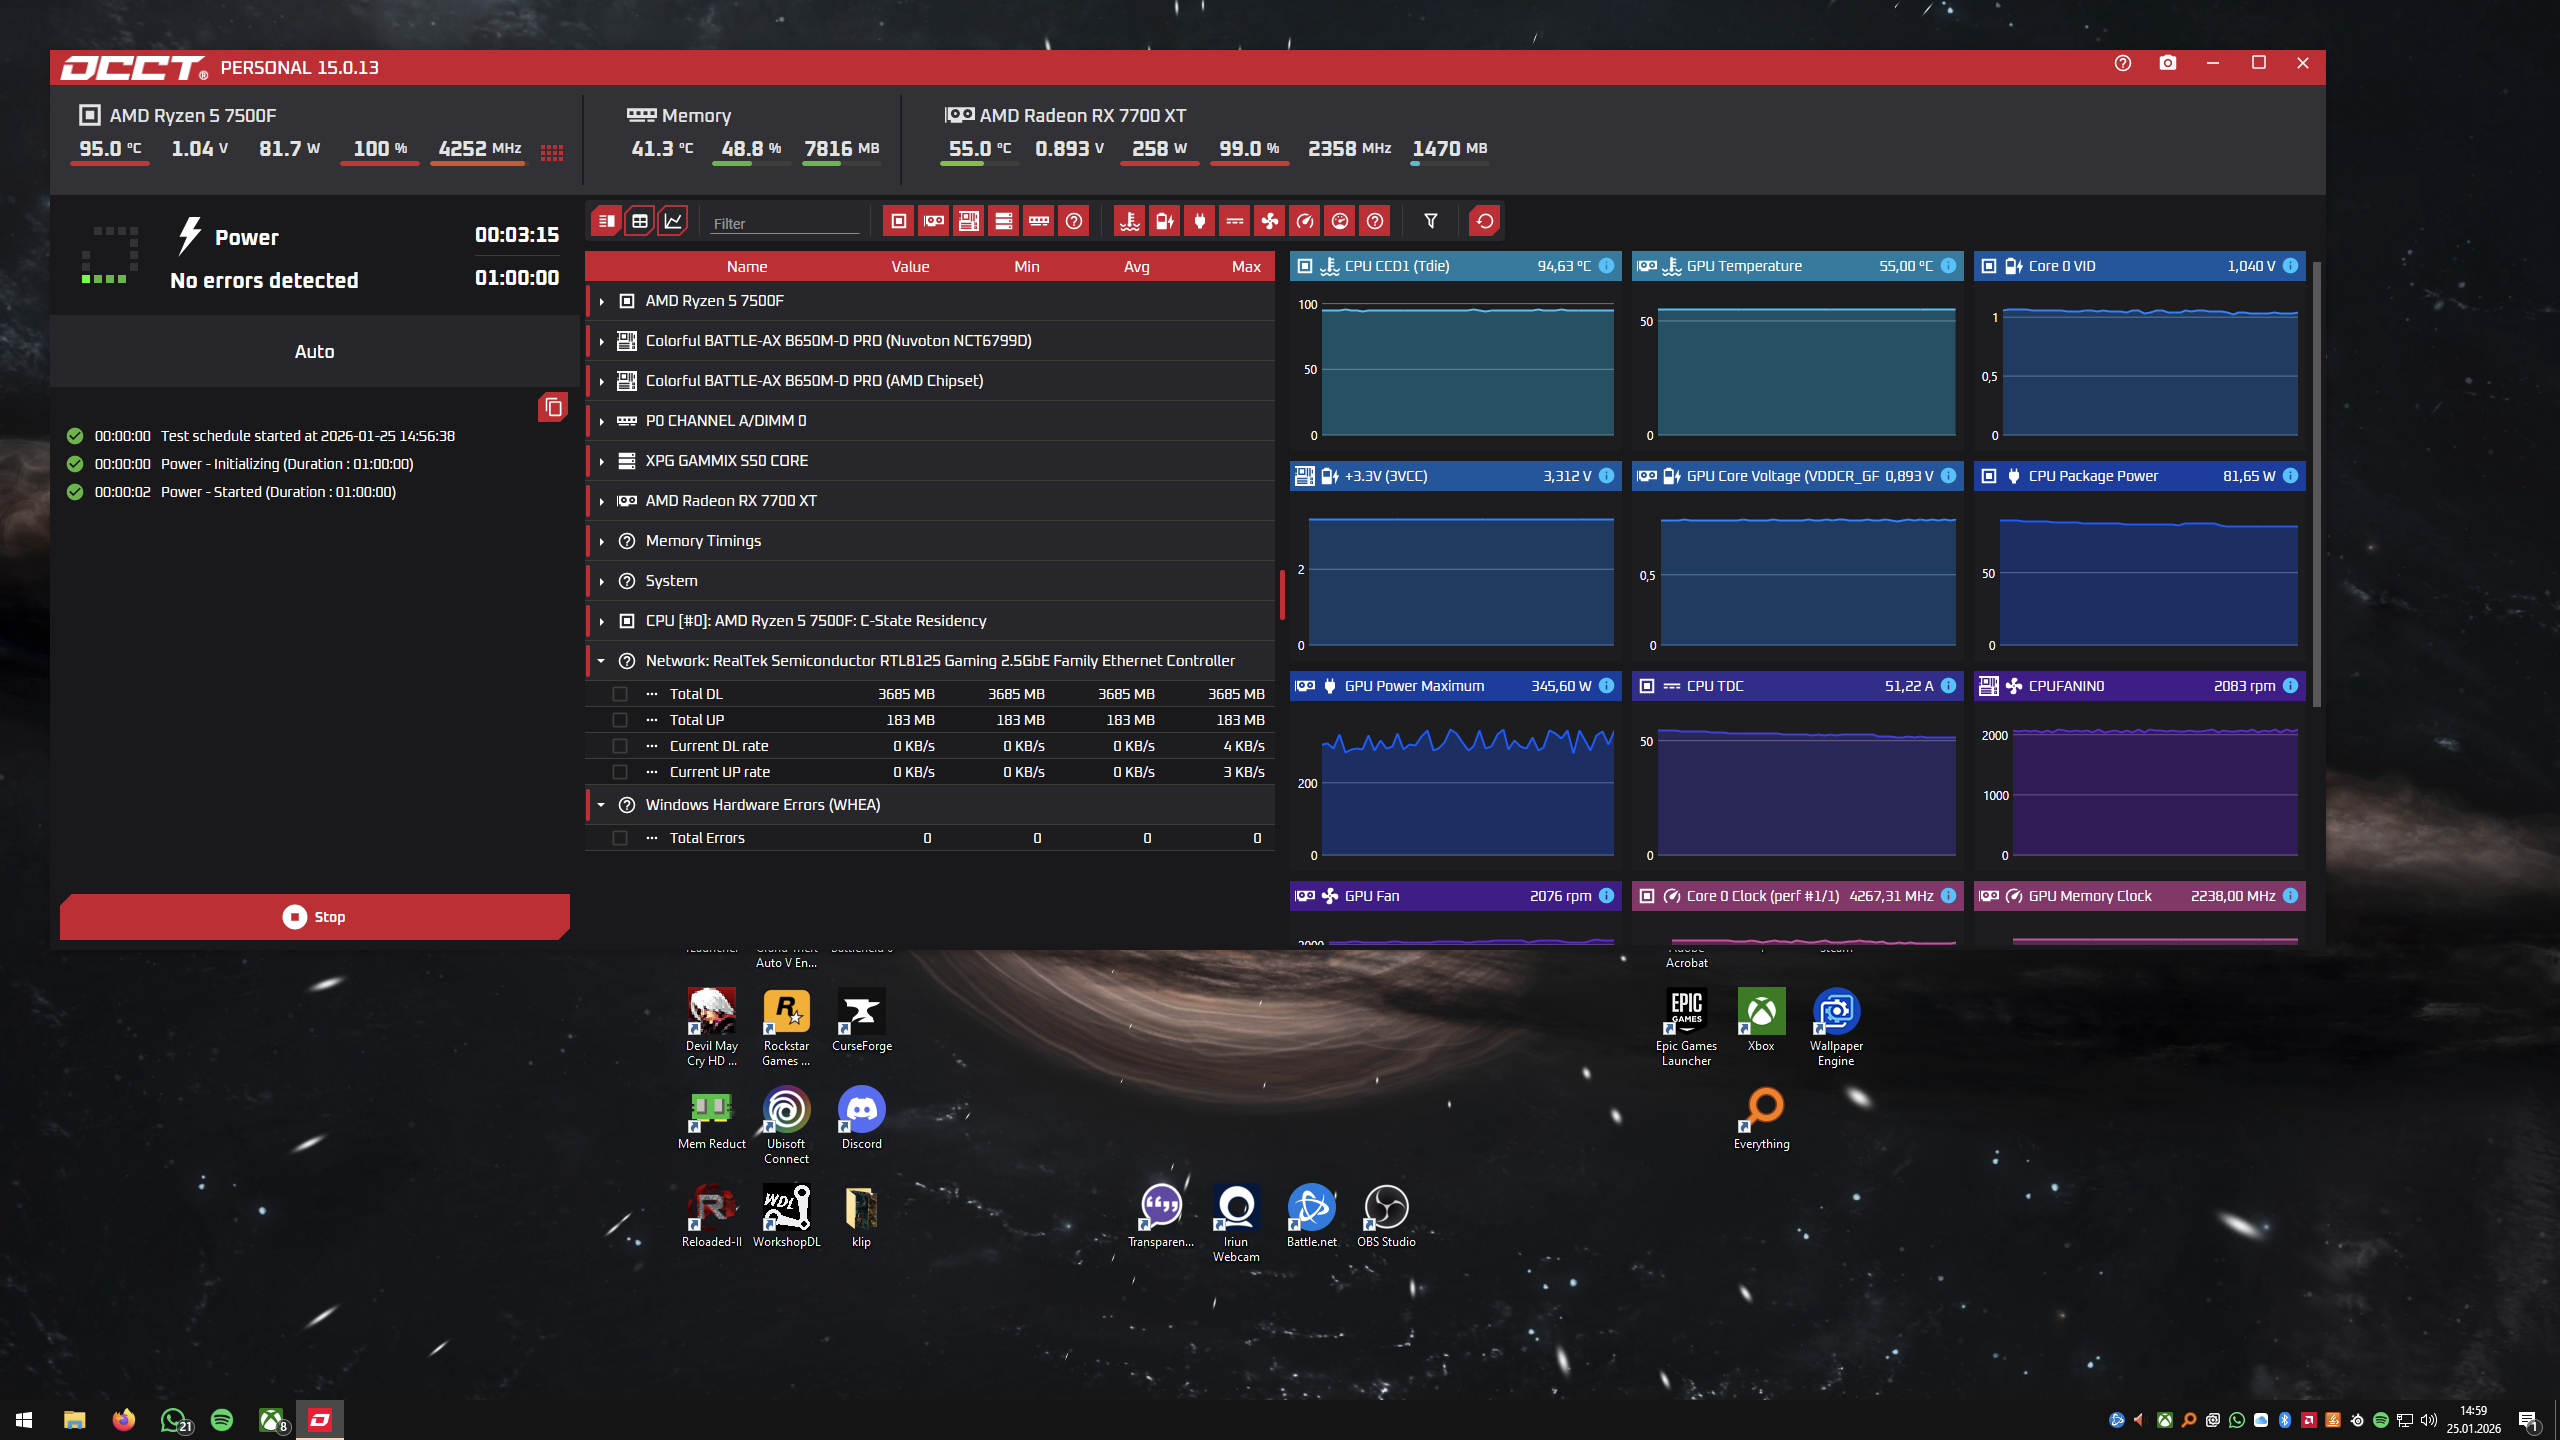Filter sensors by motherboard category icon

point(969,221)
